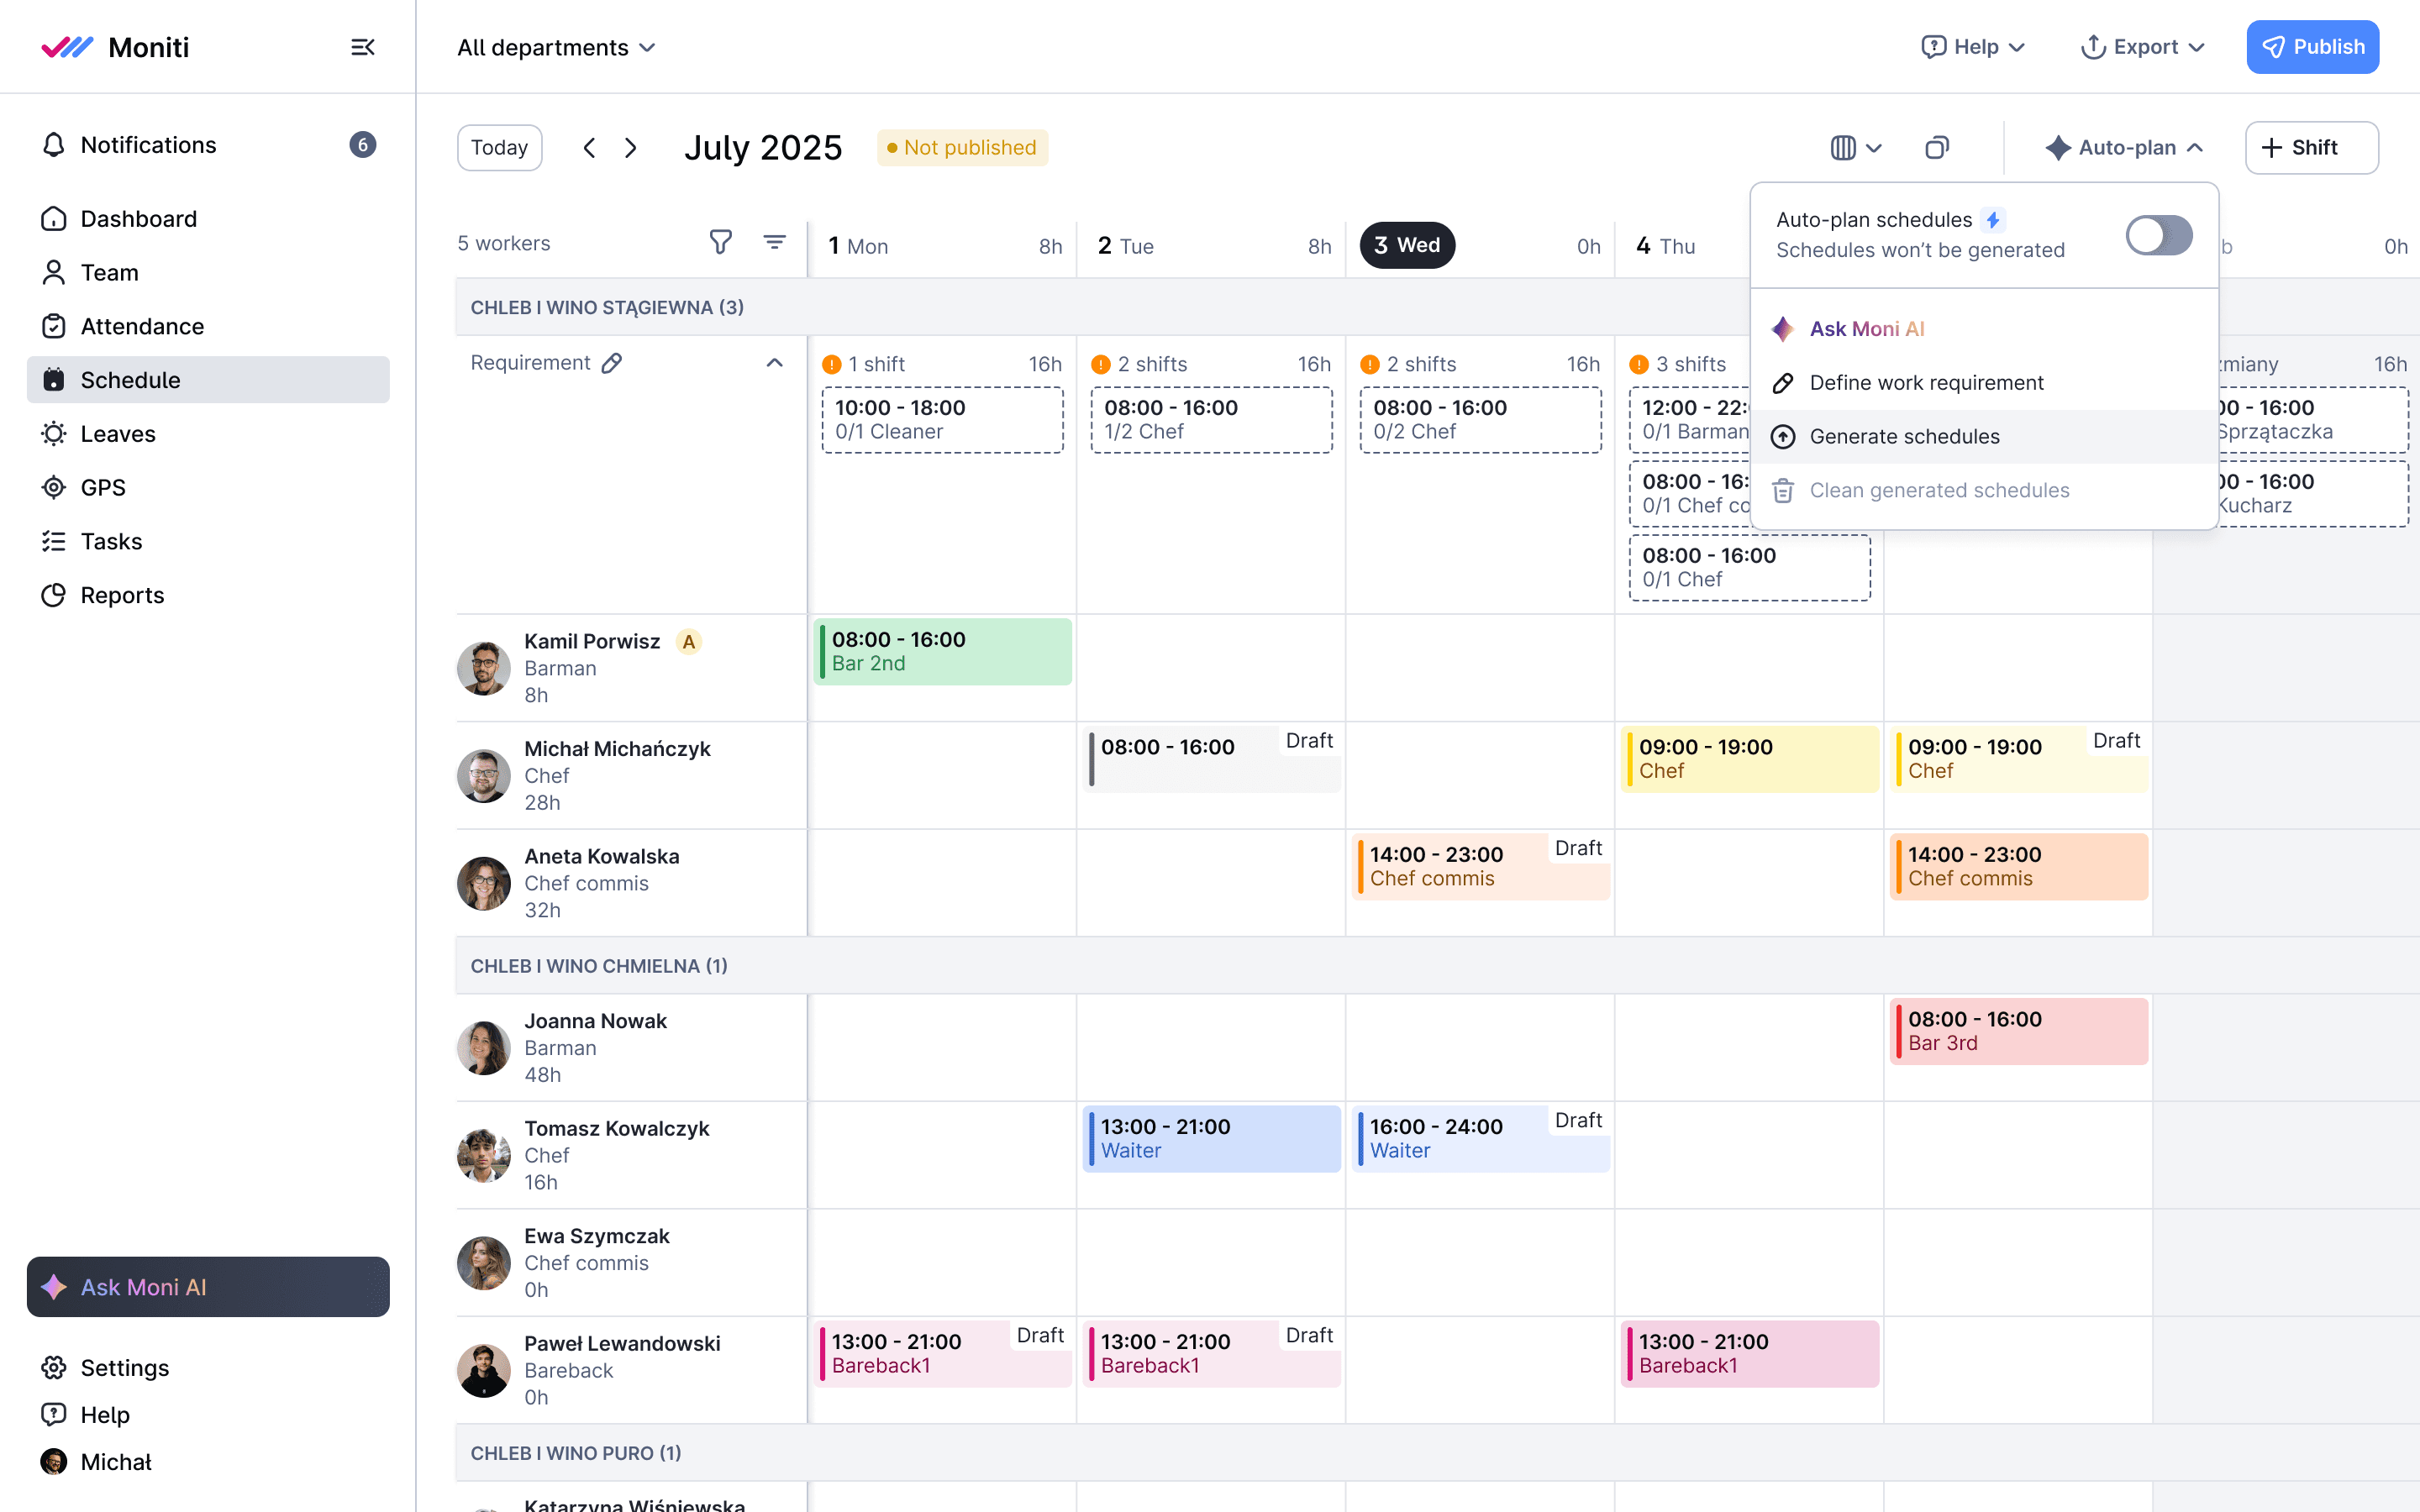Click the Today button
Screen dimensions: 2420x1512
tap(499, 148)
